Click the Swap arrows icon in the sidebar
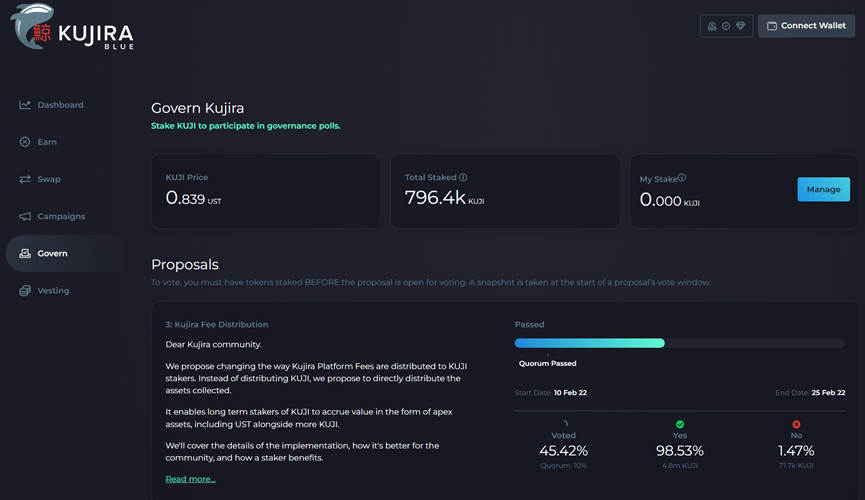This screenshot has width=865, height=500. pos(25,179)
